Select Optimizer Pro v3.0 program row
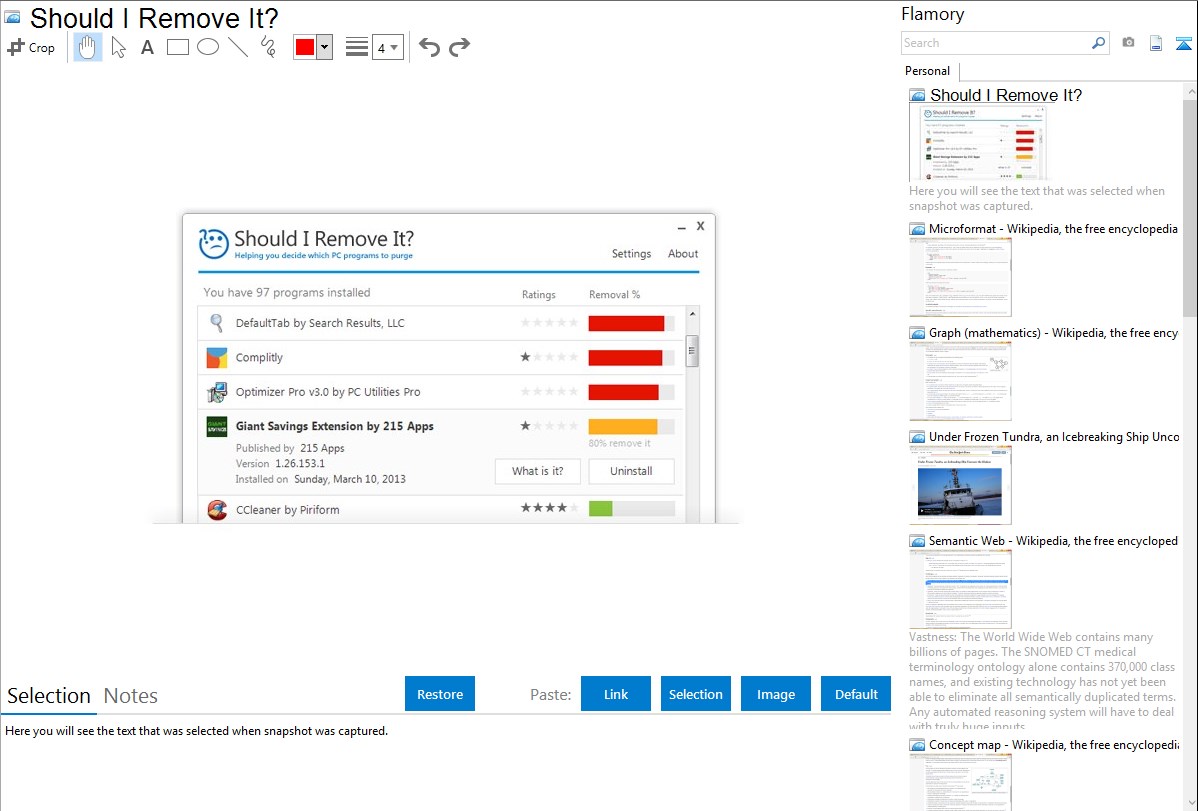This screenshot has width=1198, height=811. (x=441, y=392)
